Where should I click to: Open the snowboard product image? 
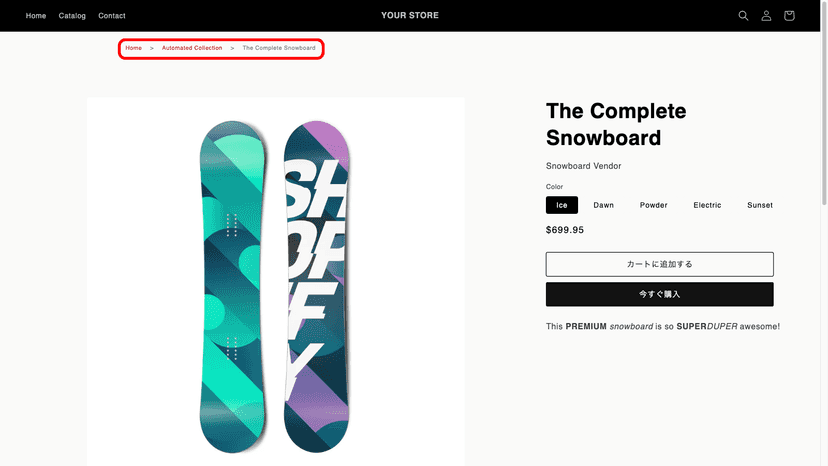[276, 282]
